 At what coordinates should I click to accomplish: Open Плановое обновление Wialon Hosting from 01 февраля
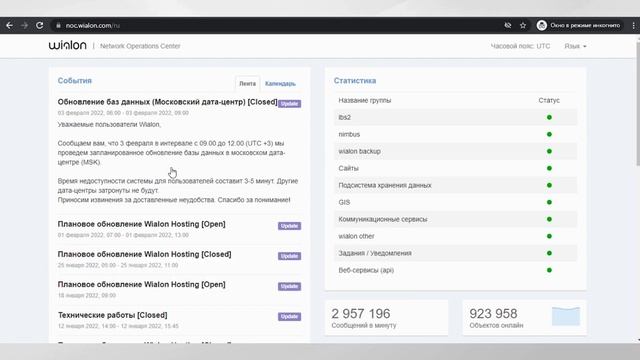pos(141,224)
